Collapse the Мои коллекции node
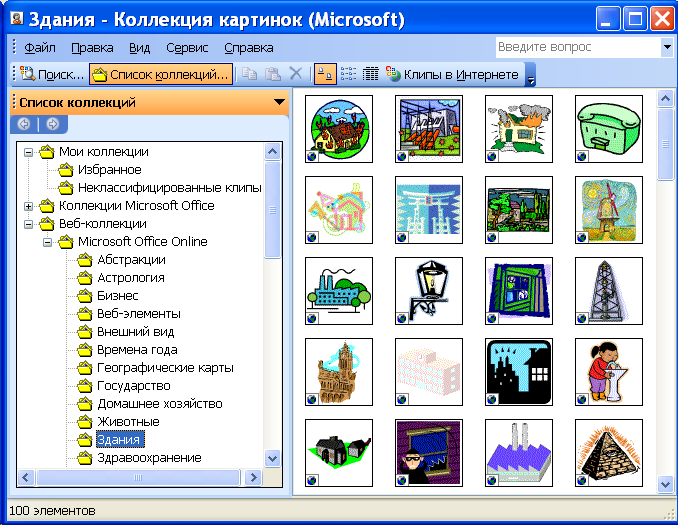Image resolution: width=678 pixels, height=525 pixels. [x=28, y=152]
